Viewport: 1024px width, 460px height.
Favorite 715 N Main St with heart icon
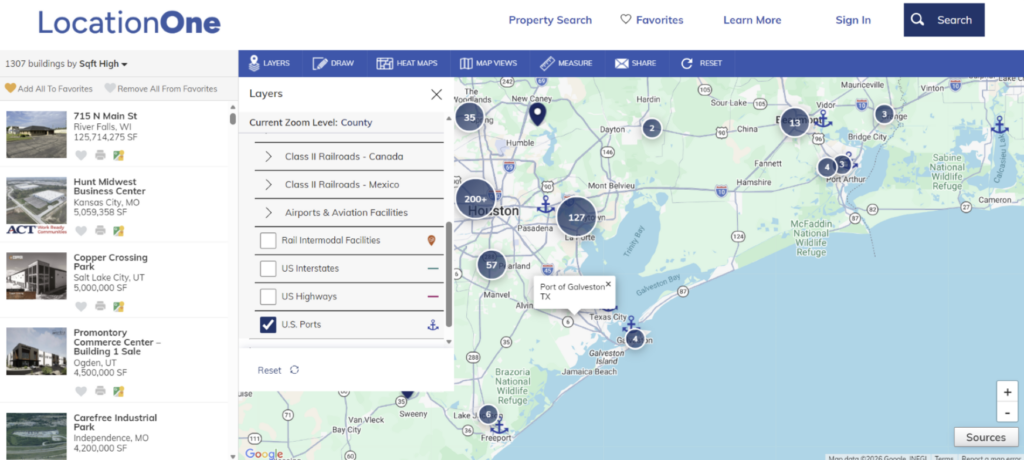coord(81,155)
